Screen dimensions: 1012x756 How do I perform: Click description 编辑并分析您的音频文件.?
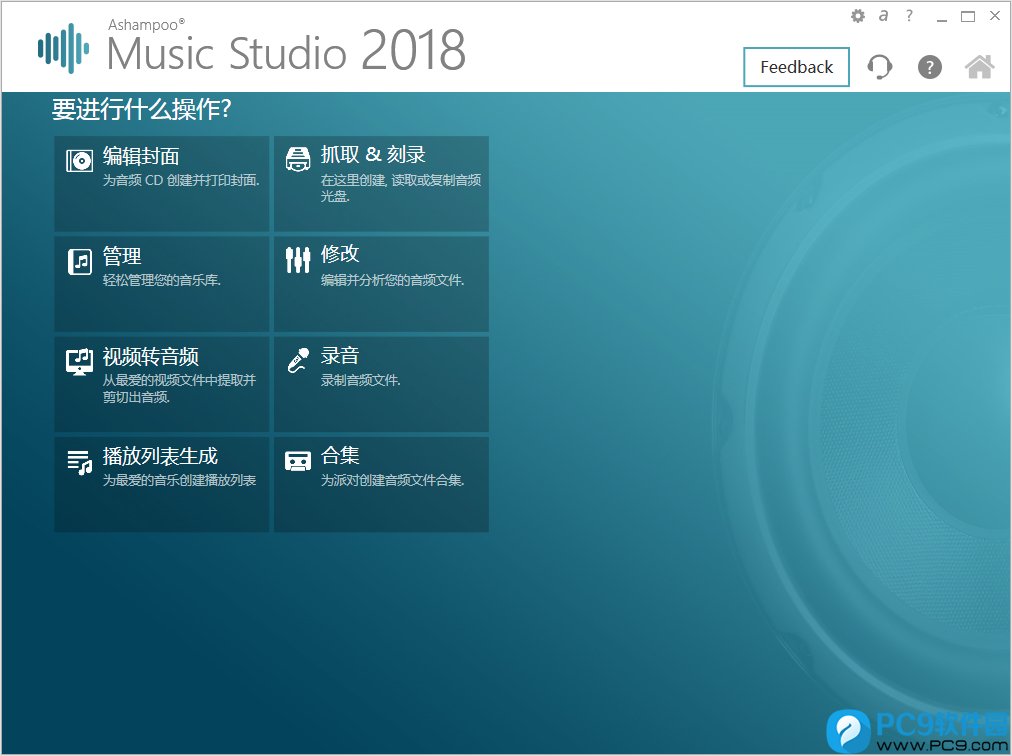(392, 280)
